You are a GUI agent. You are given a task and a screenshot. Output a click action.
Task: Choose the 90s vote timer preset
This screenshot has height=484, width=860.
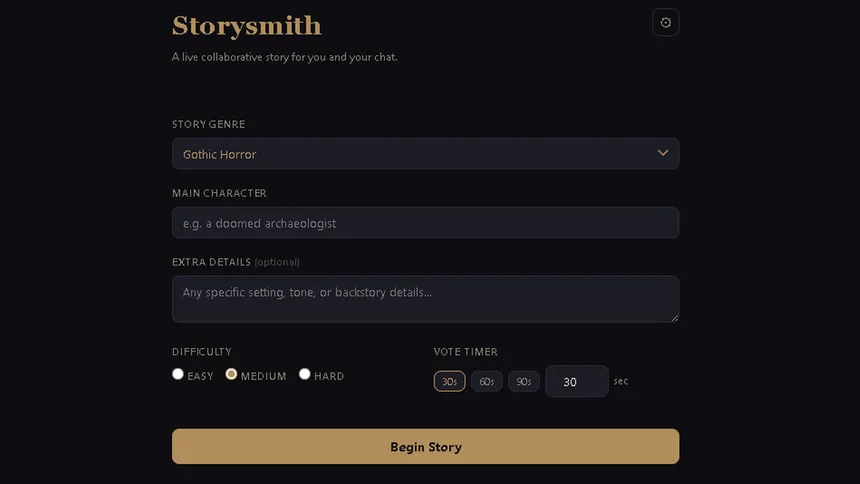click(524, 381)
